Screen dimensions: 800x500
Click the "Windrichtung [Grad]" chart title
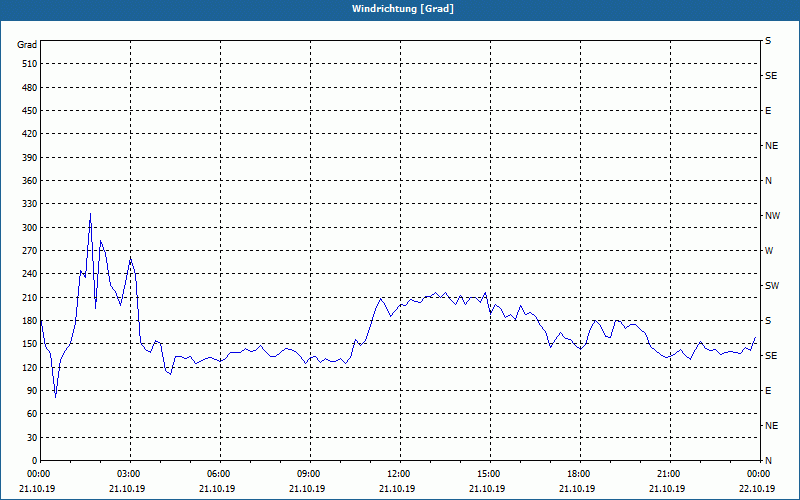click(x=403, y=9)
